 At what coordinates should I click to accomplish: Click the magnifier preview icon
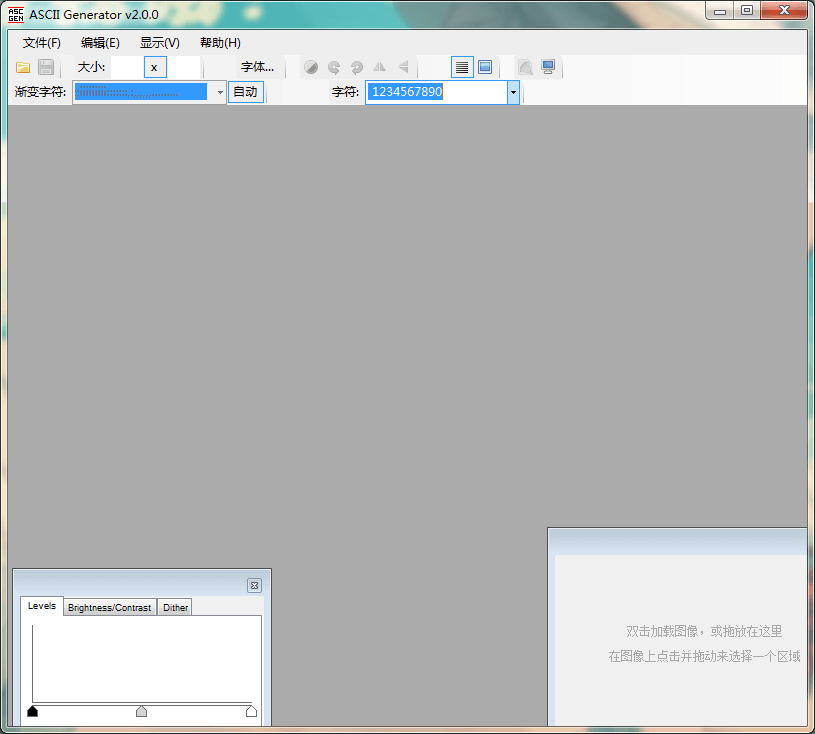pyautogui.click(x=525, y=68)
